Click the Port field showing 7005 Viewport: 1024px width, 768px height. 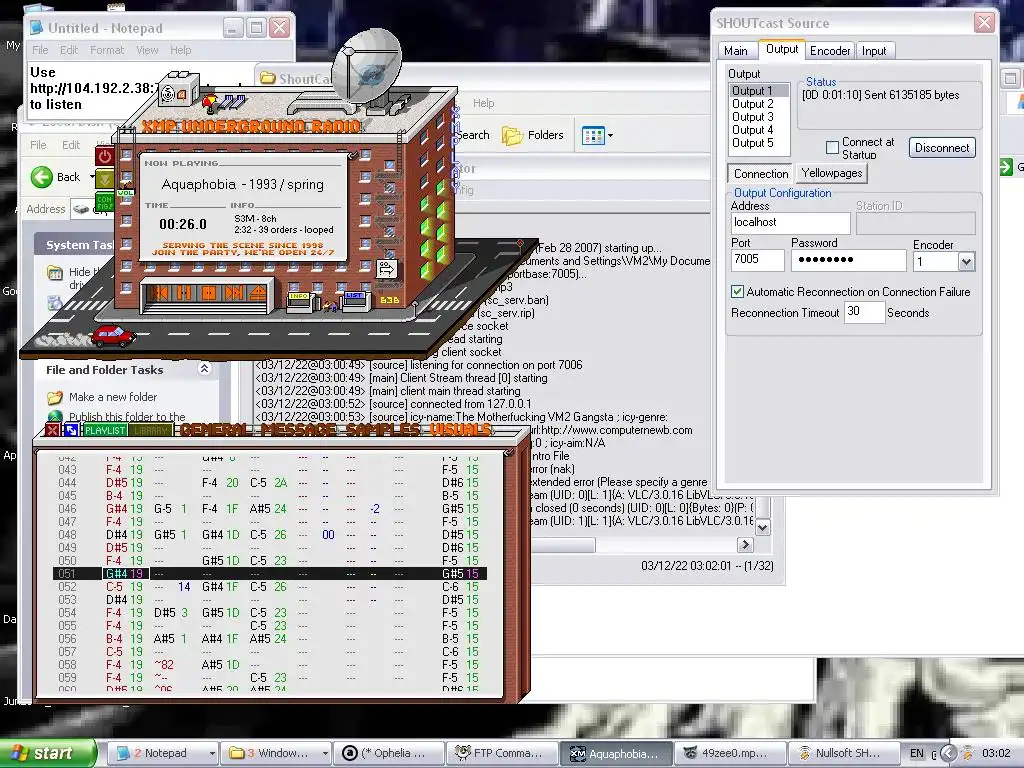(758, 260)
